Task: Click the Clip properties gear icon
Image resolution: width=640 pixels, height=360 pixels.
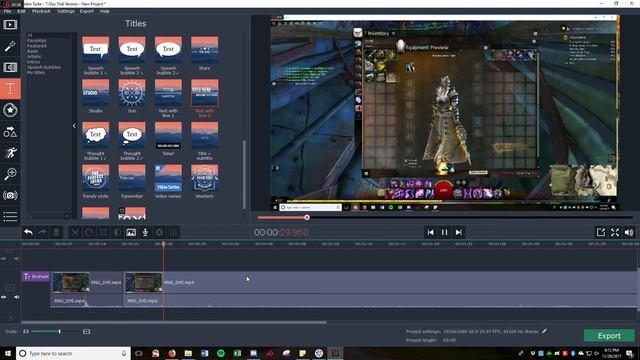Action: [159, 232]
